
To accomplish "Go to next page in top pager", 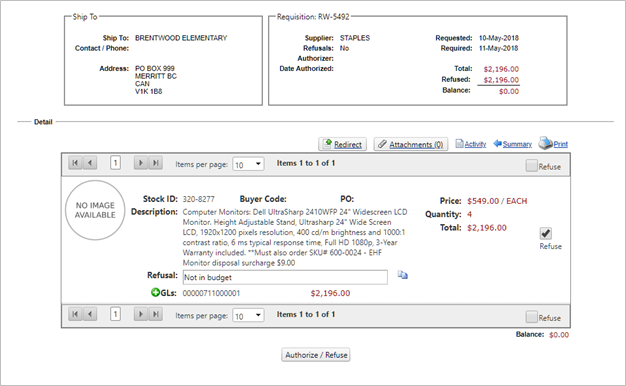I will click(141, 163).
